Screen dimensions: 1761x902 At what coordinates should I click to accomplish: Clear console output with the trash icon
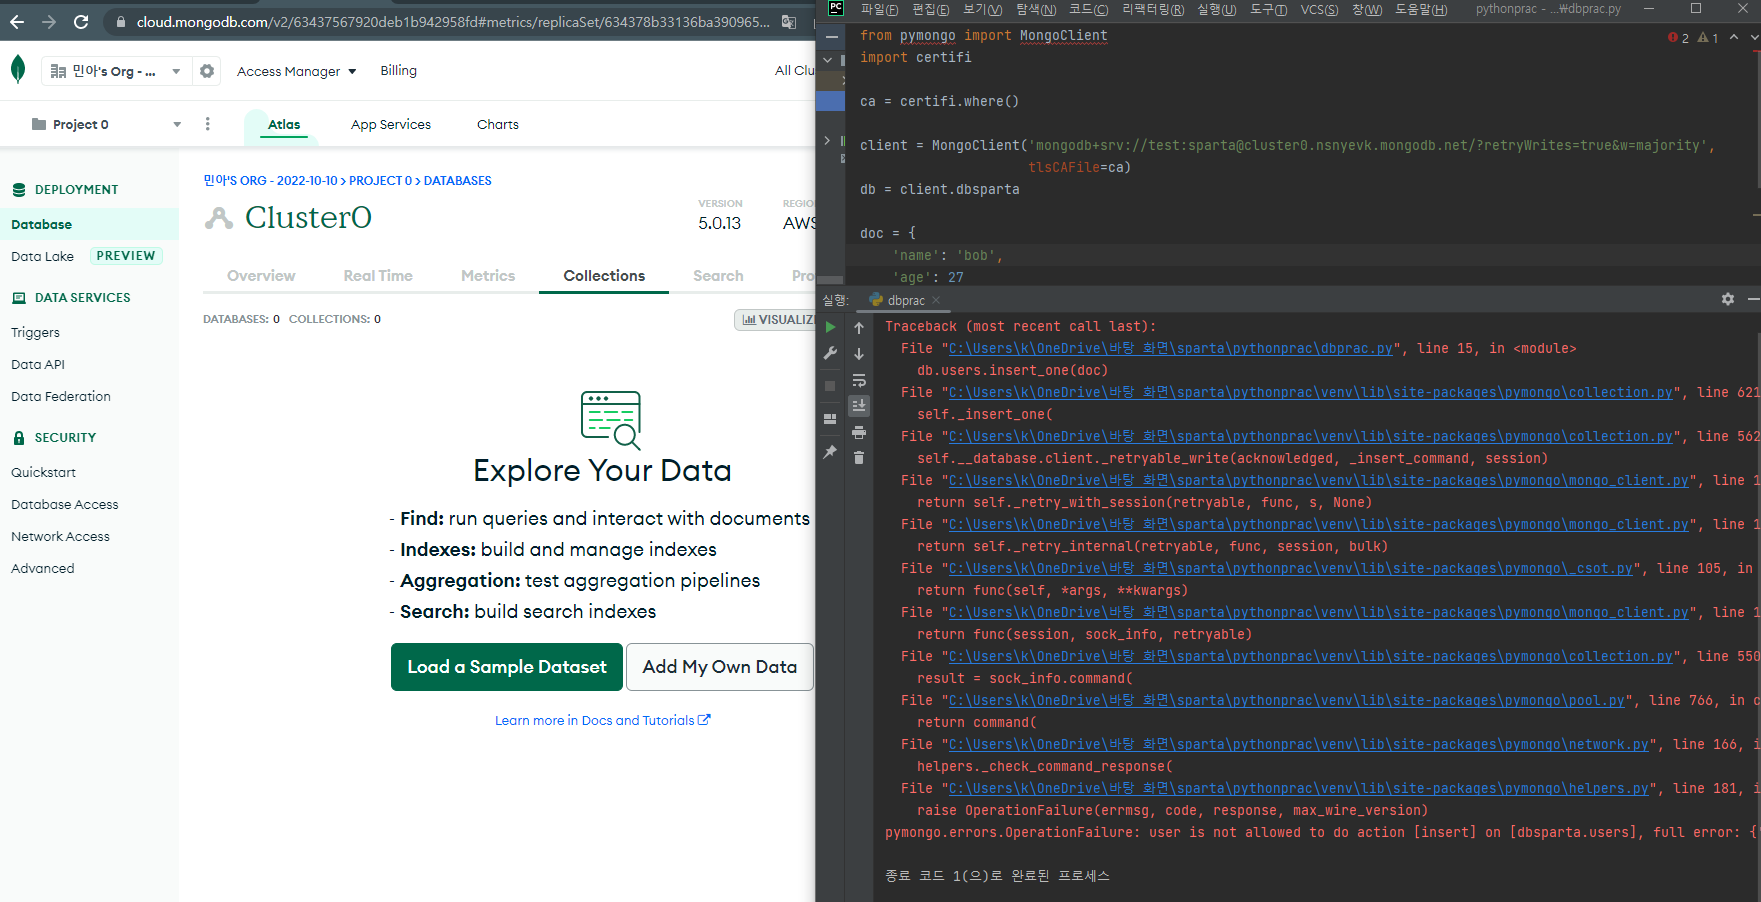[859, 458]
